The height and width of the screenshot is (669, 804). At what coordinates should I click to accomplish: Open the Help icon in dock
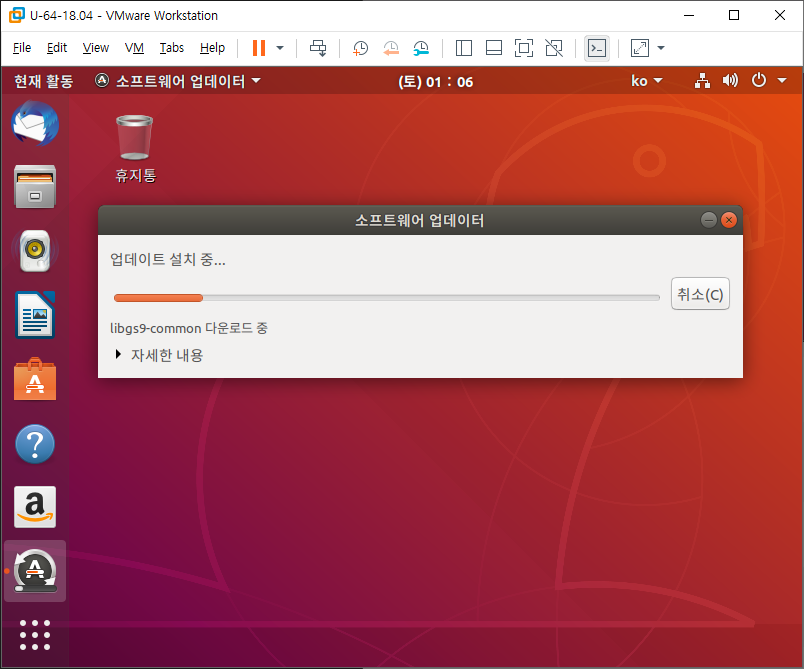35,444
